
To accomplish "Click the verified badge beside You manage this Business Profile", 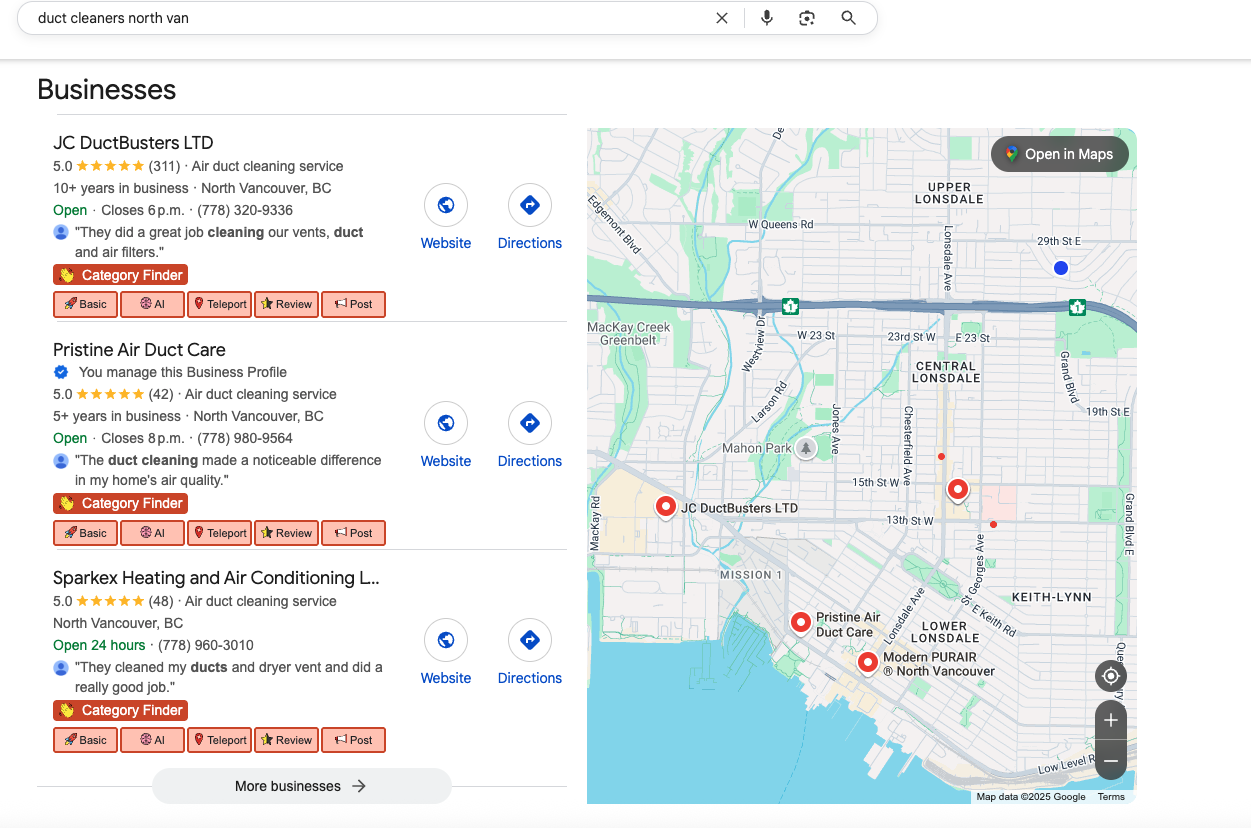I will tap(61, 372).
